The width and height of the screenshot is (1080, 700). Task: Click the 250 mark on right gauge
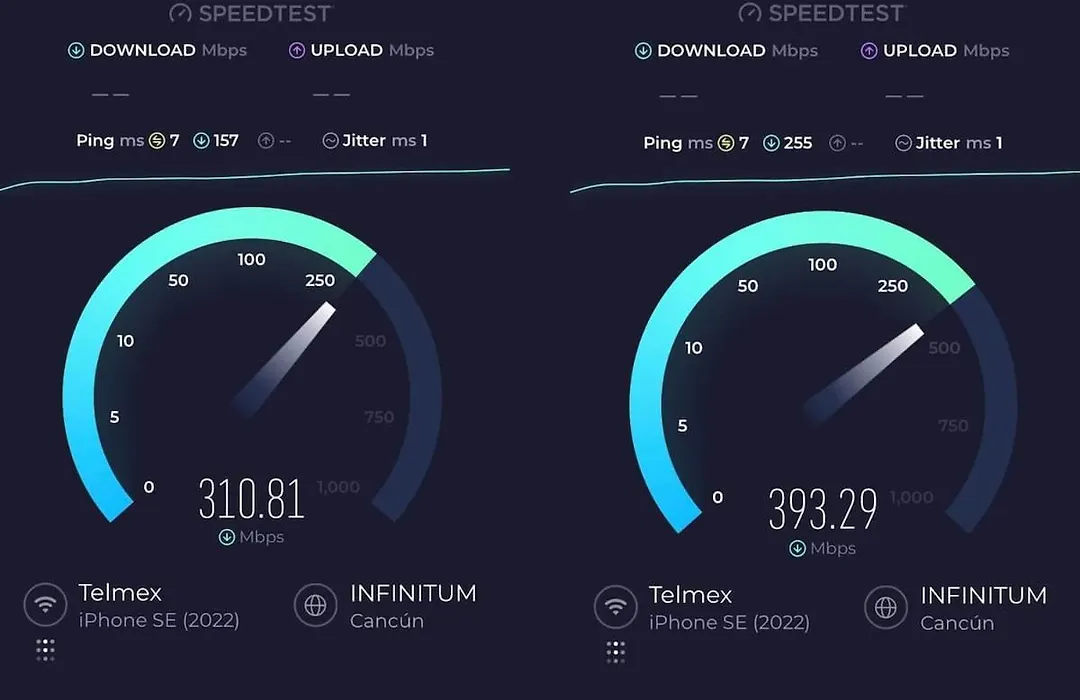click(893, 286)
